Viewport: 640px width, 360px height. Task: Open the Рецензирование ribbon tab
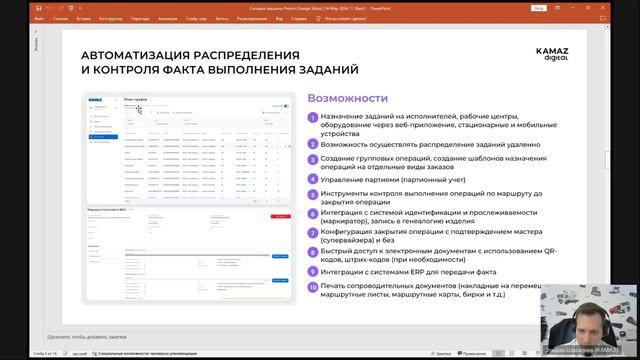pyautogui.click(x=252, y=19)
